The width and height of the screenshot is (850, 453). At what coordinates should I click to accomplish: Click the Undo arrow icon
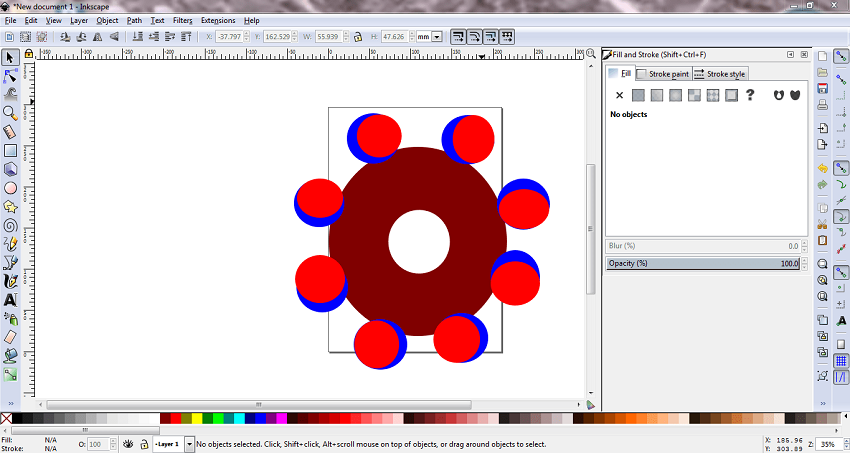pos(823,169)
